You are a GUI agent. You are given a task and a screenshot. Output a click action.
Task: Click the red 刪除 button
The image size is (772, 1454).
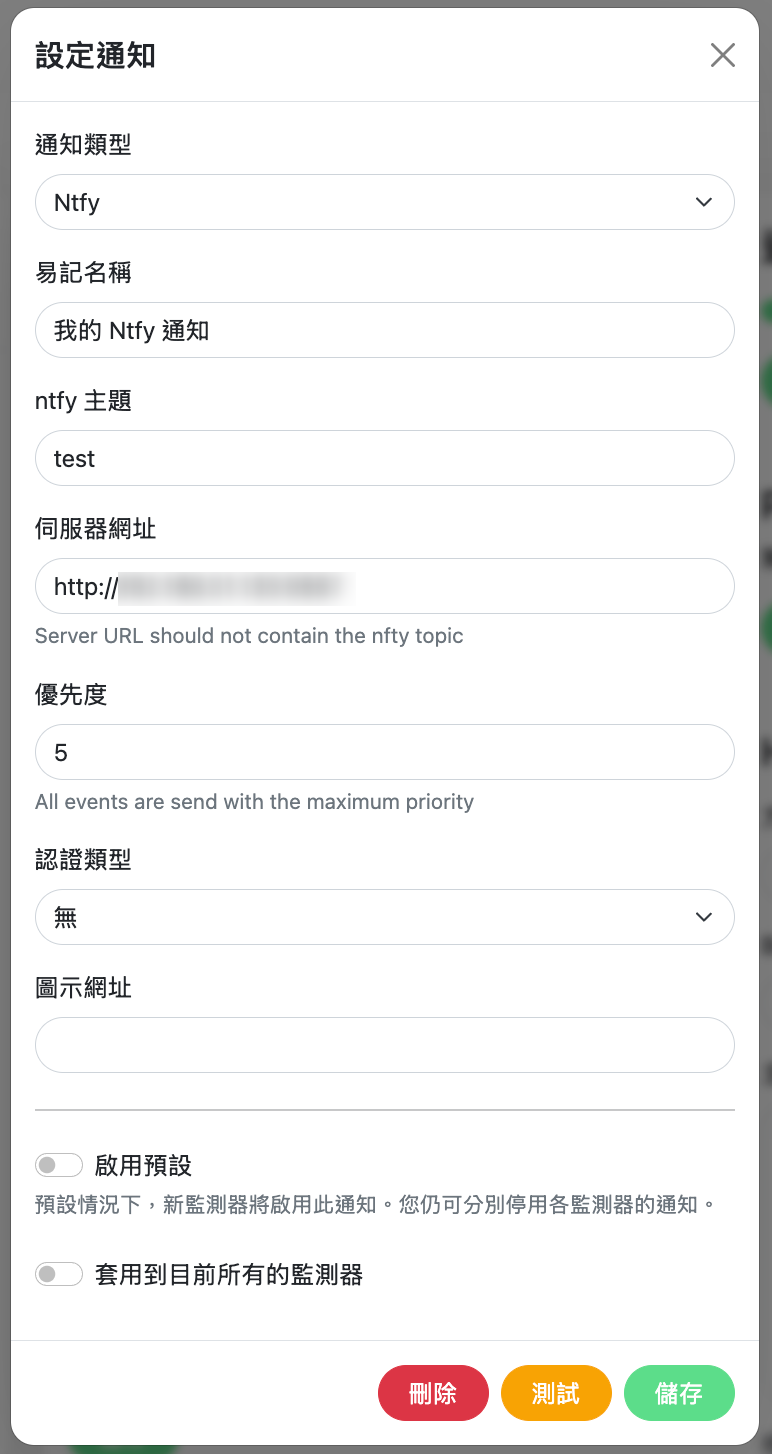point(433,1393)
